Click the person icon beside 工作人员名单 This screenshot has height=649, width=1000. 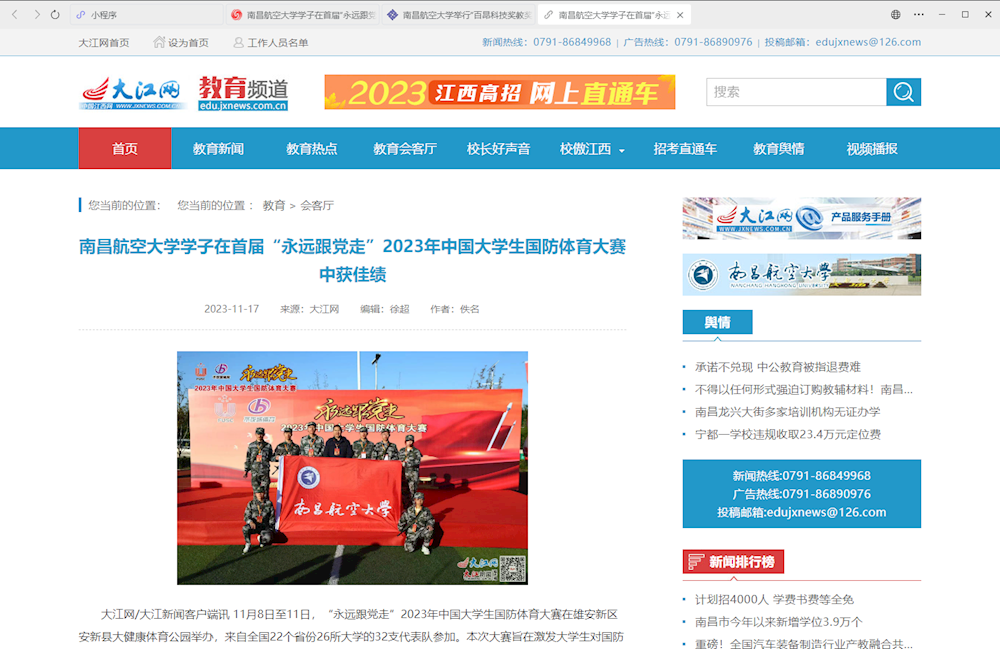[x=239, y=42]
